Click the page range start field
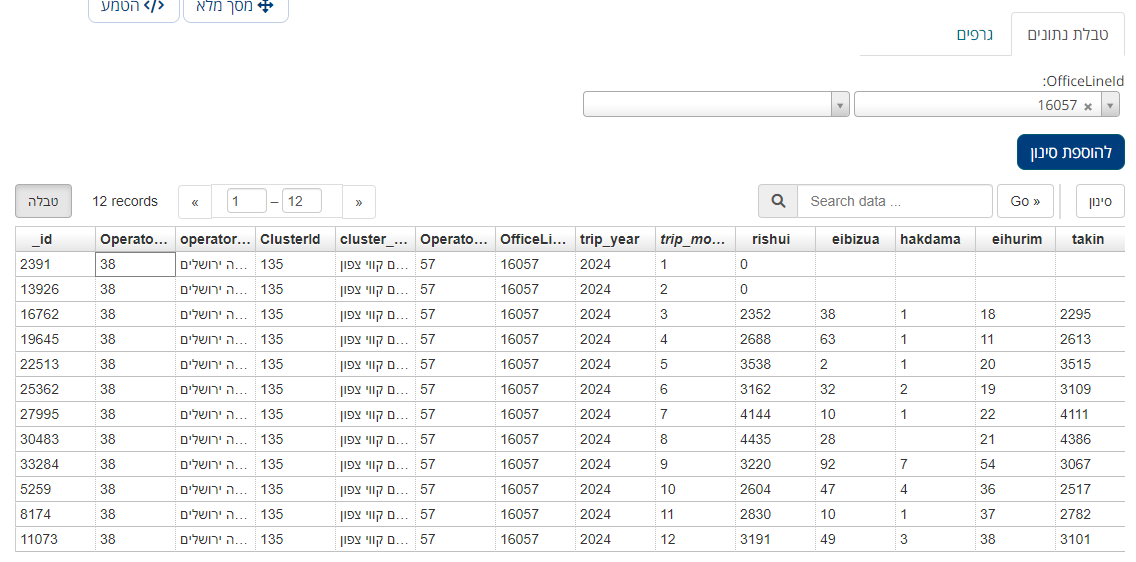 click(246, 201)
